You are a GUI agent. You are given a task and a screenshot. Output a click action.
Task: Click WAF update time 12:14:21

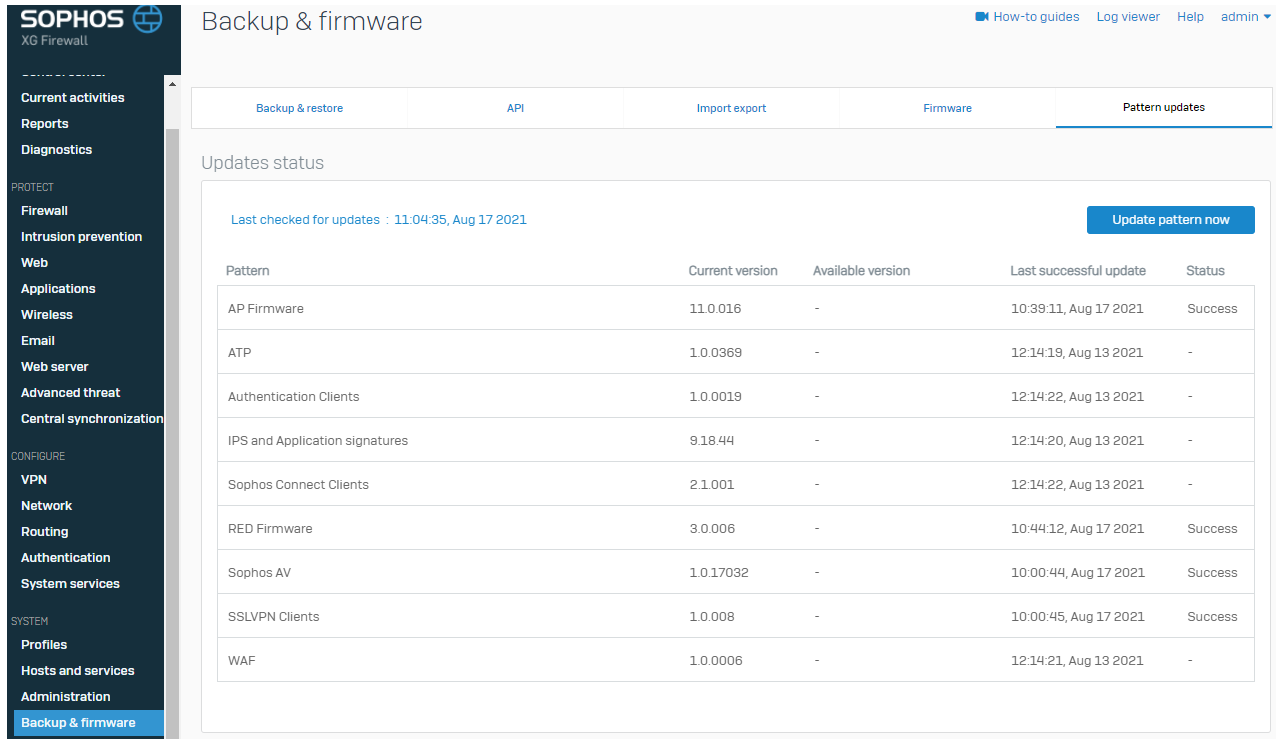tap(1077, 661)
